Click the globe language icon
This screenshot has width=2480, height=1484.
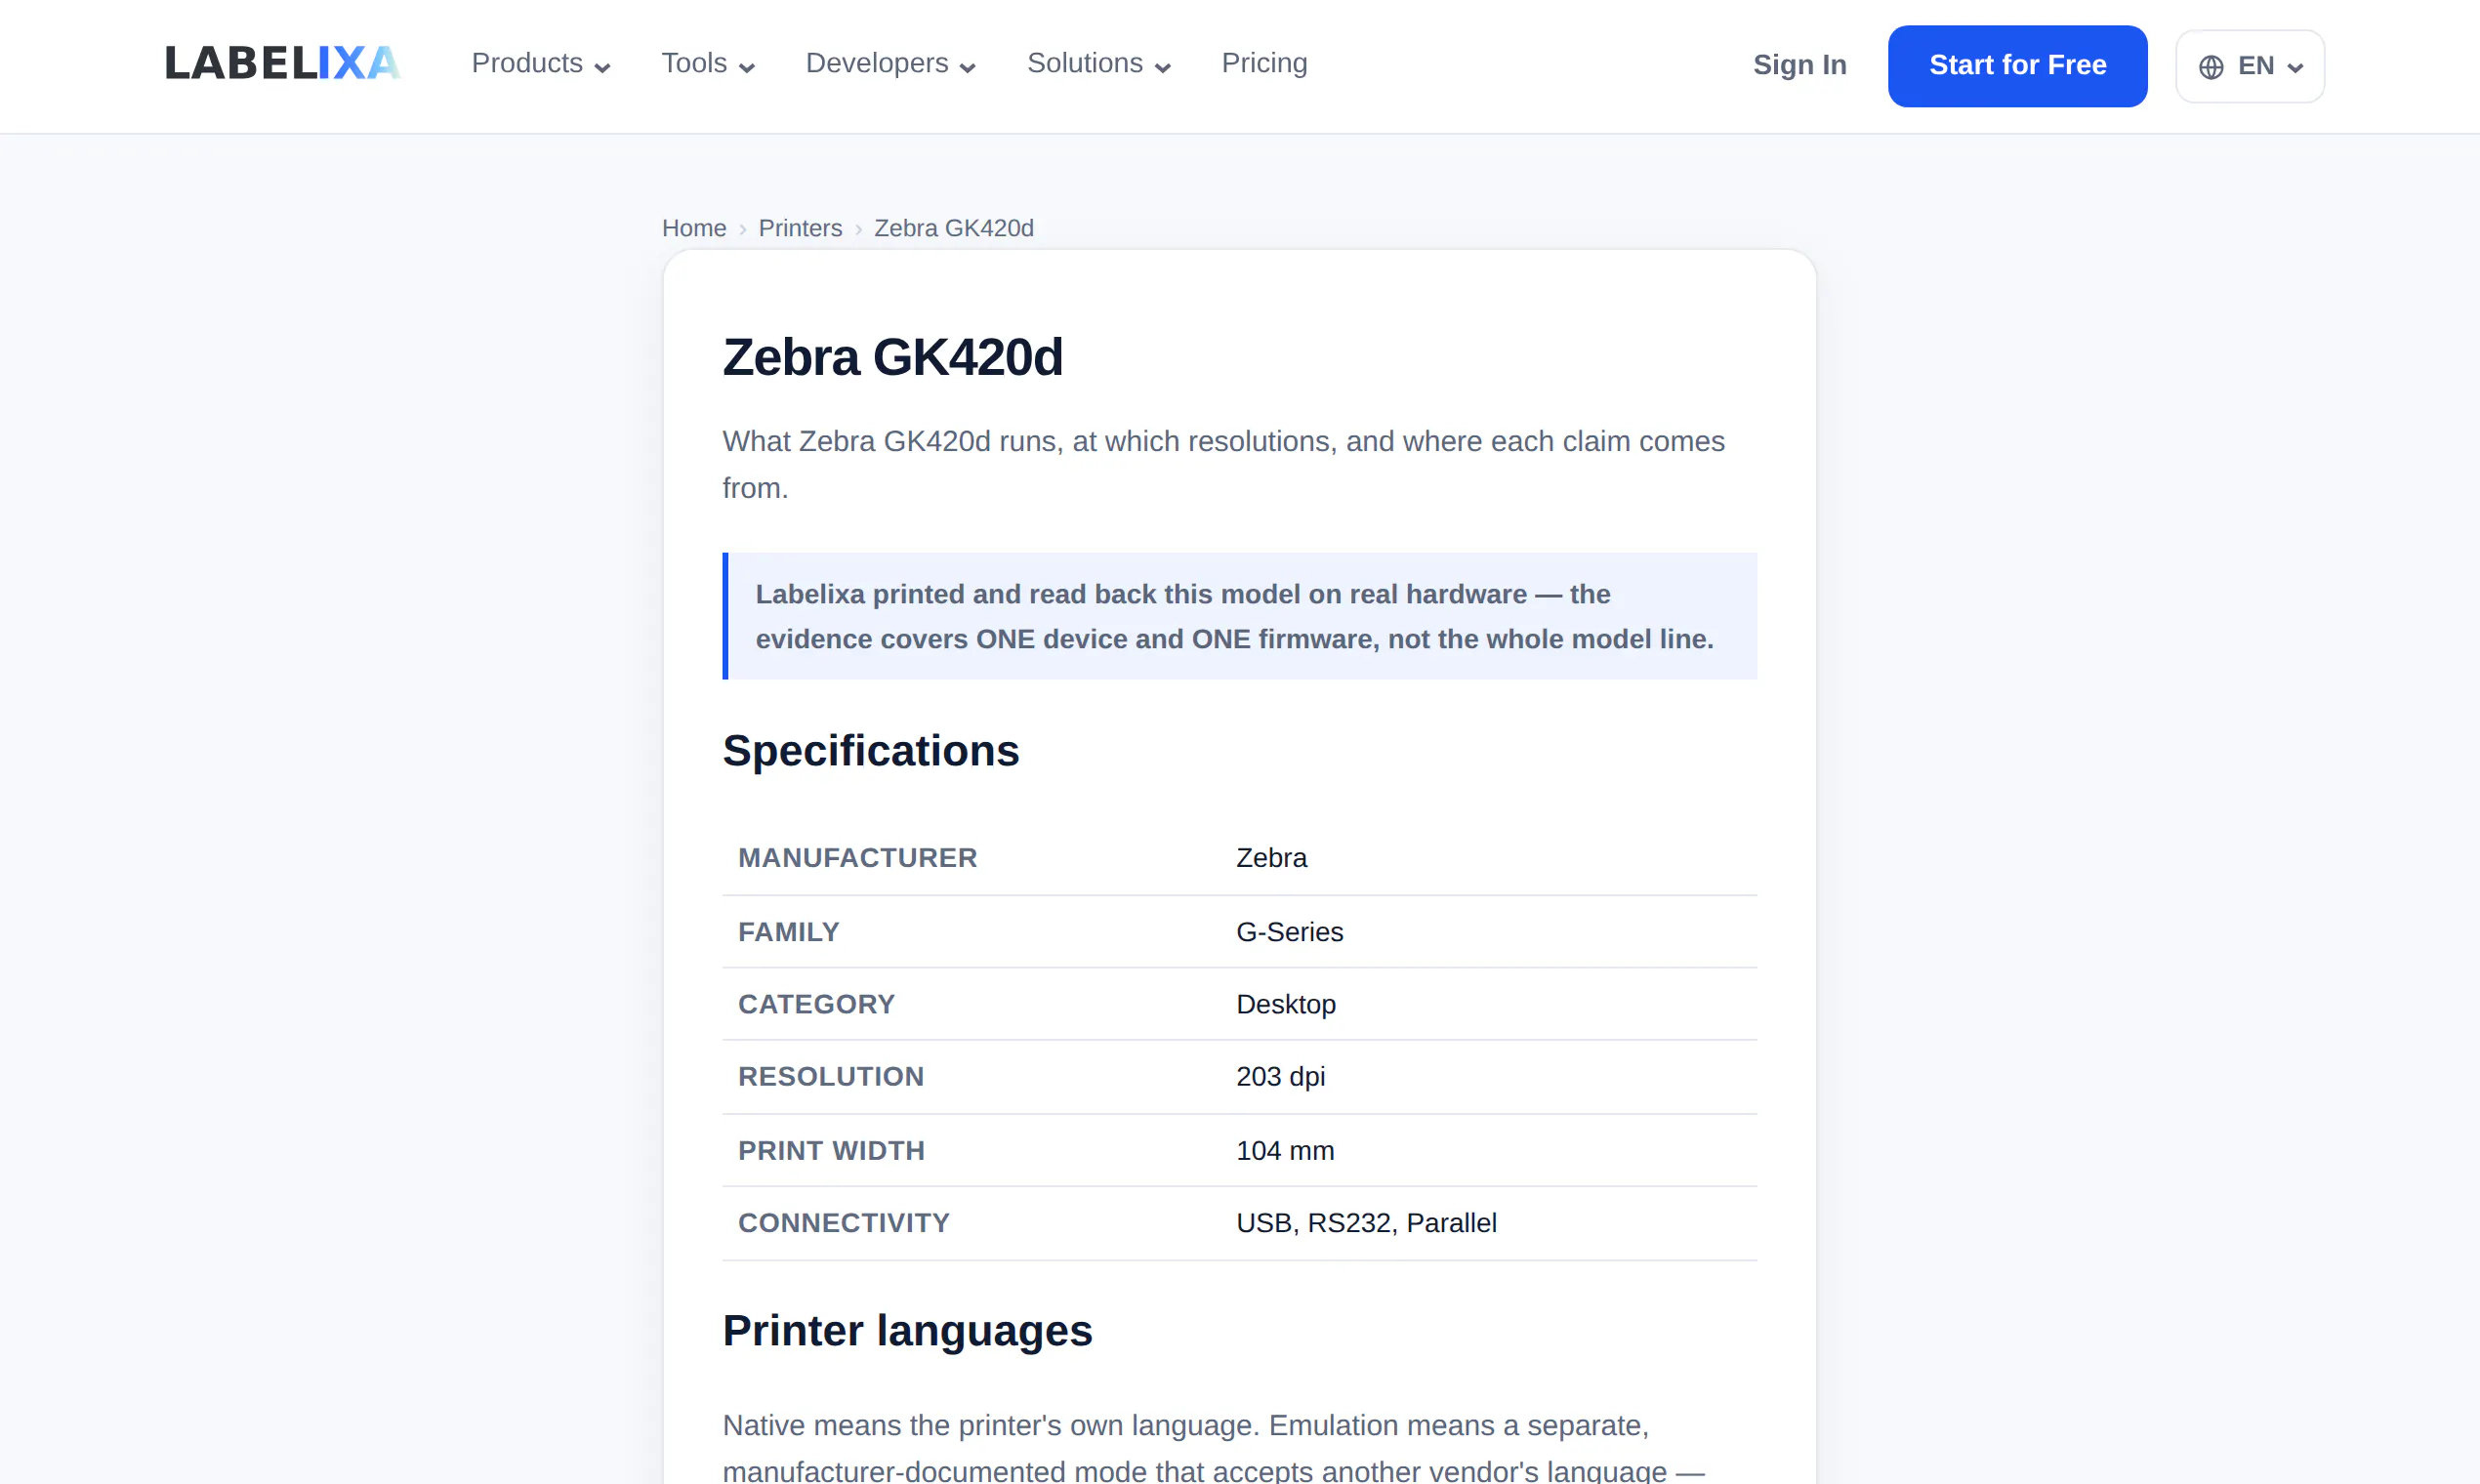2211,66
